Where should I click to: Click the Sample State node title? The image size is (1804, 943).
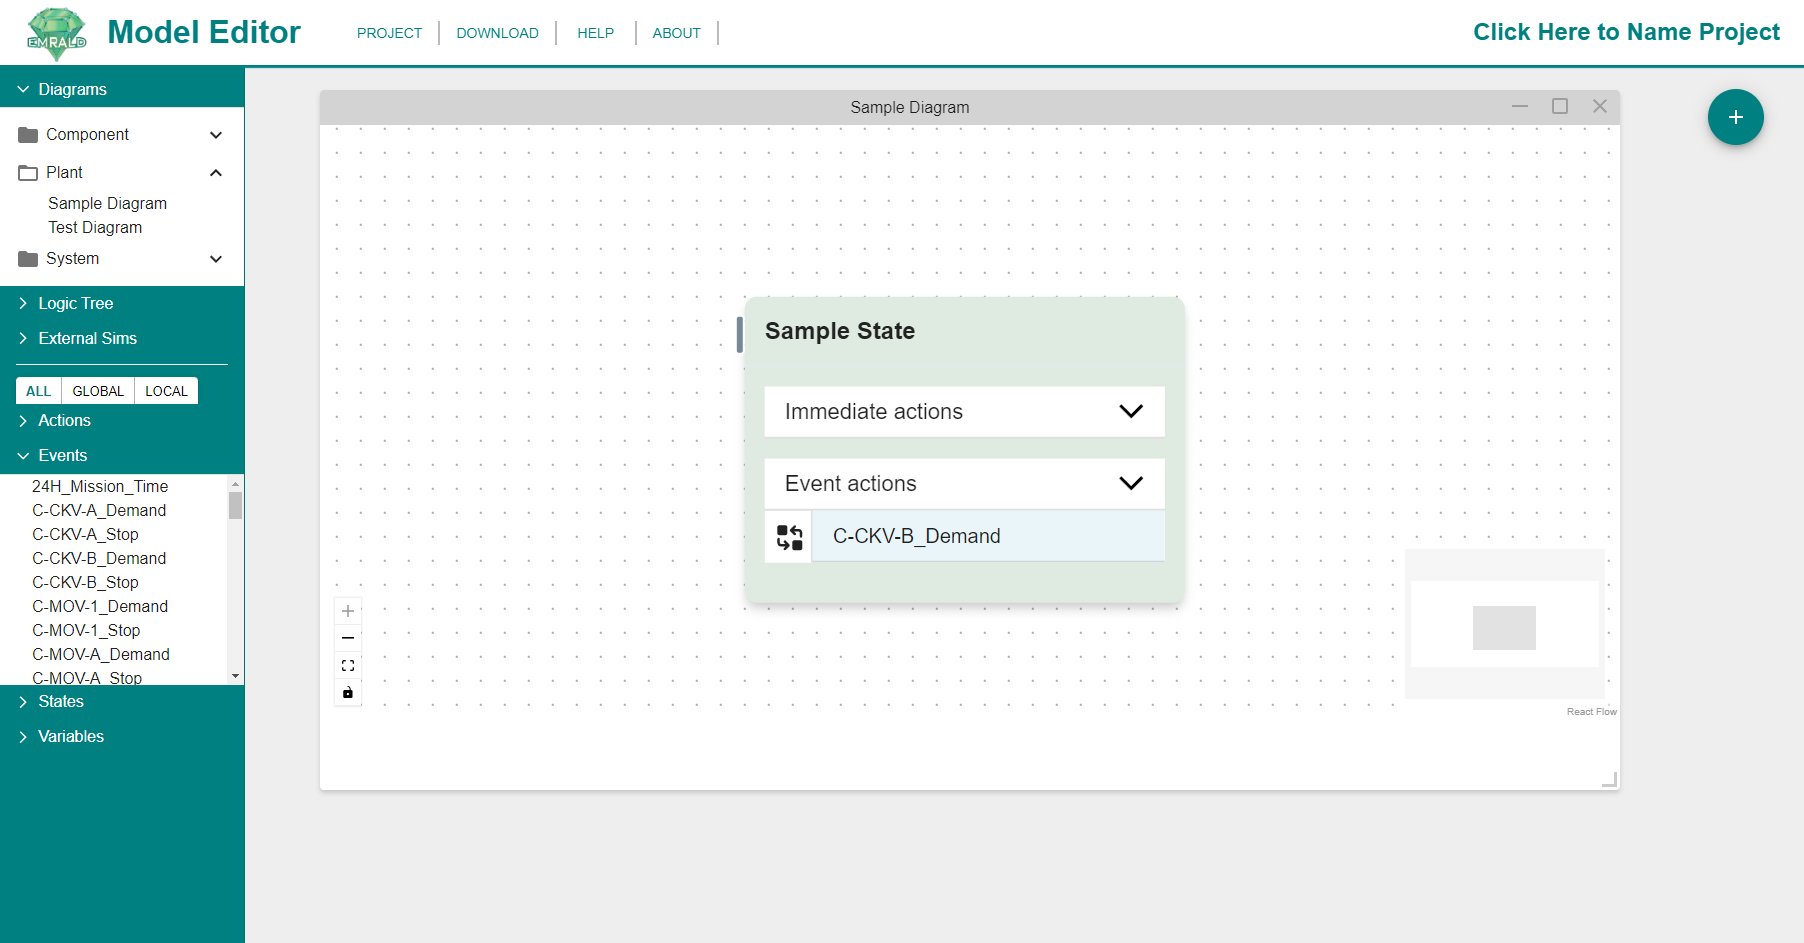[x=840, y=331]
